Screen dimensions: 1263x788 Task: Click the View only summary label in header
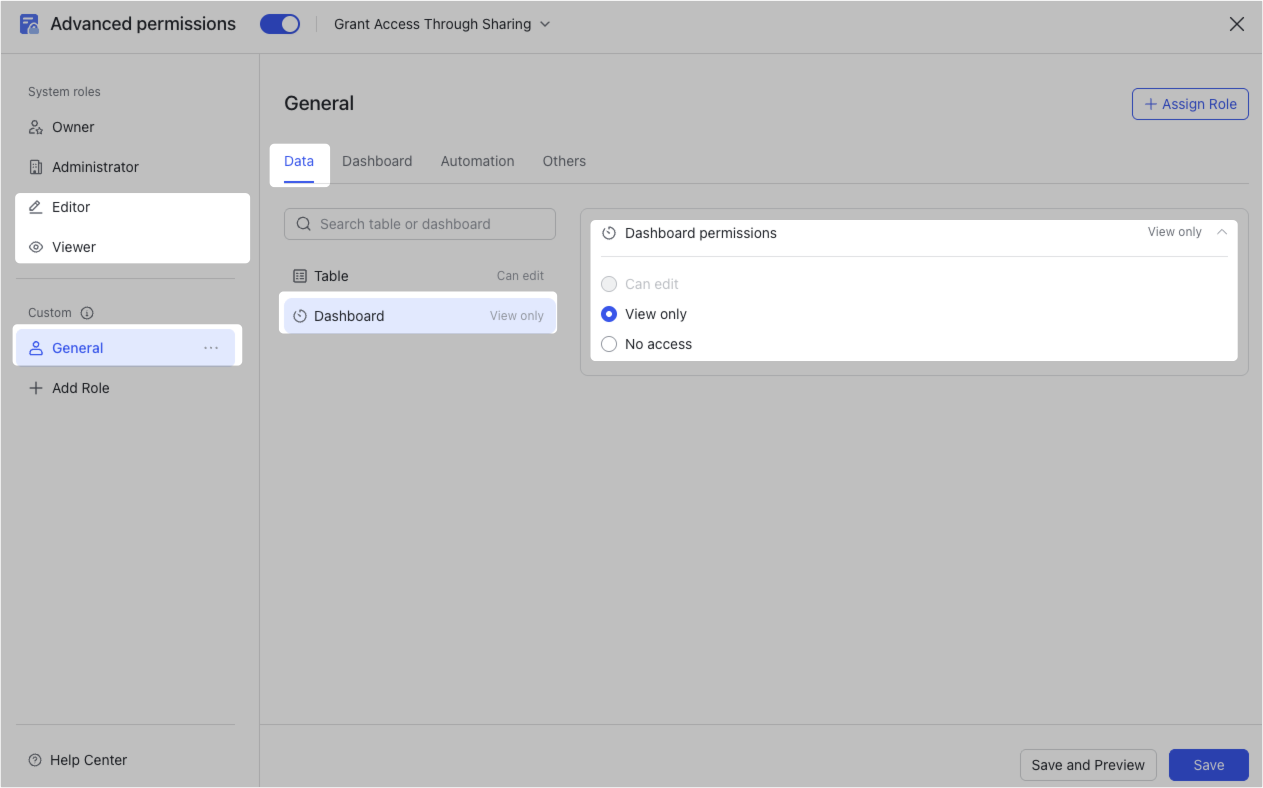(x=1175, y=232)
